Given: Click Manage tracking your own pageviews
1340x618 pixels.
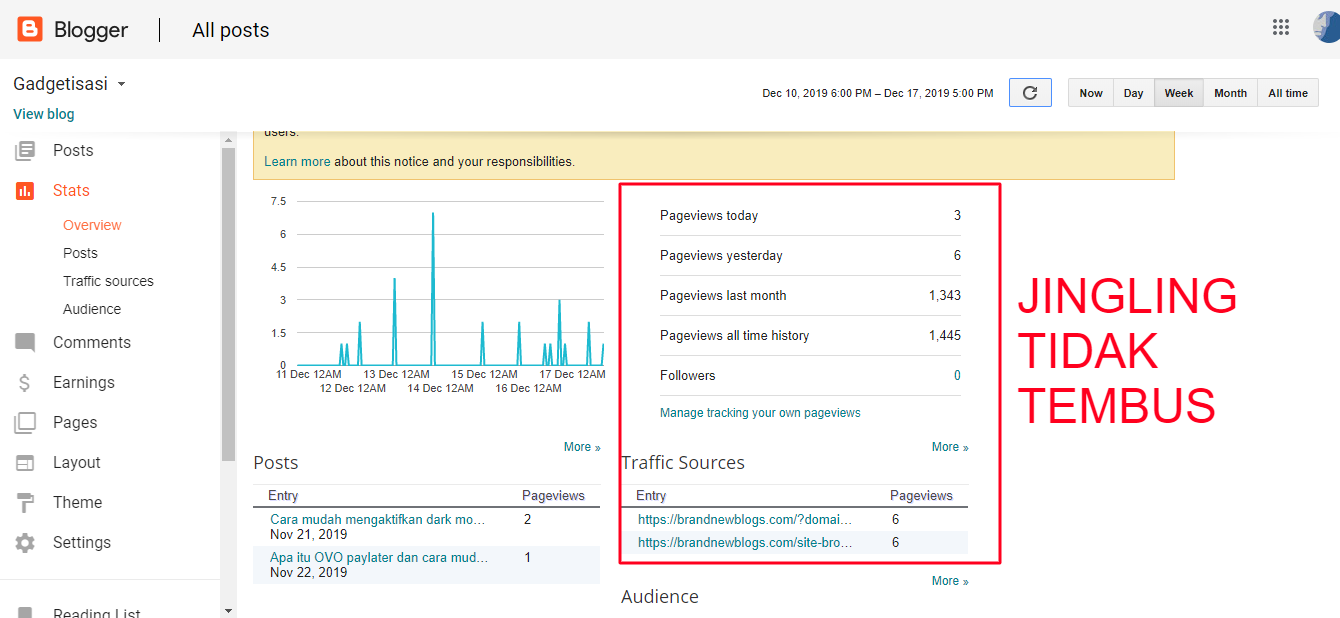Looking at the screenshot, I should pos(760,413).
